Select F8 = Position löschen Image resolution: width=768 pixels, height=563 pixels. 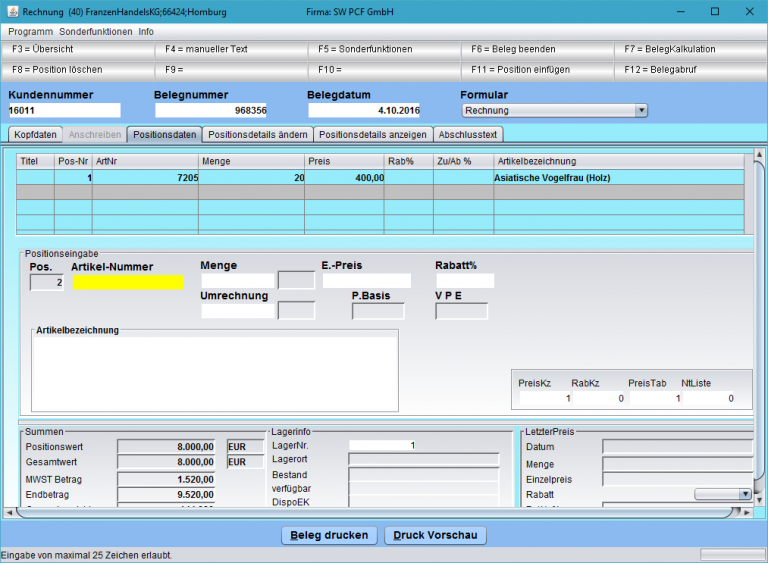(78, 70)
